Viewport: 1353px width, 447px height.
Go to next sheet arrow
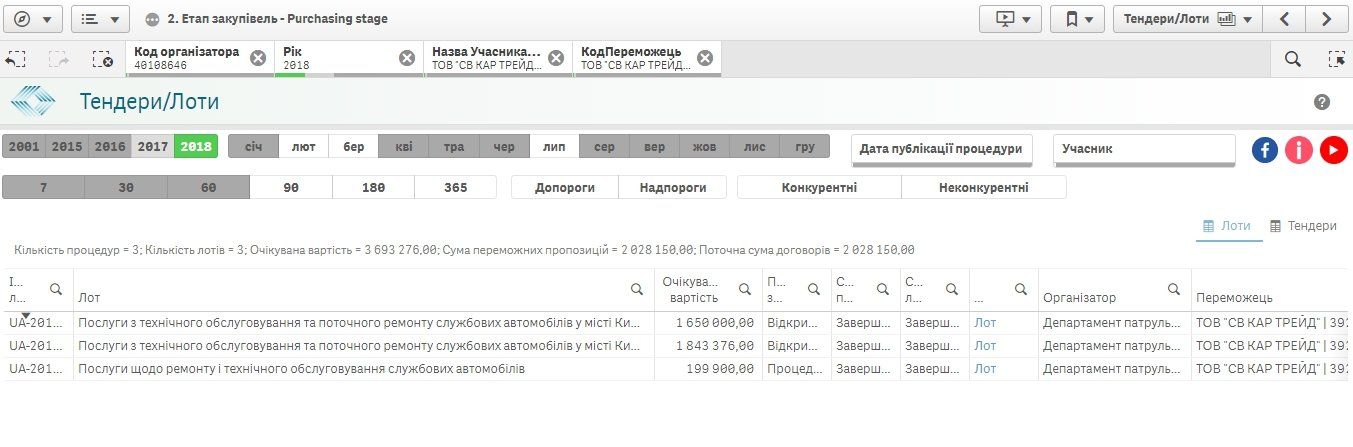pyautogui.click(x=1326, y=19)
